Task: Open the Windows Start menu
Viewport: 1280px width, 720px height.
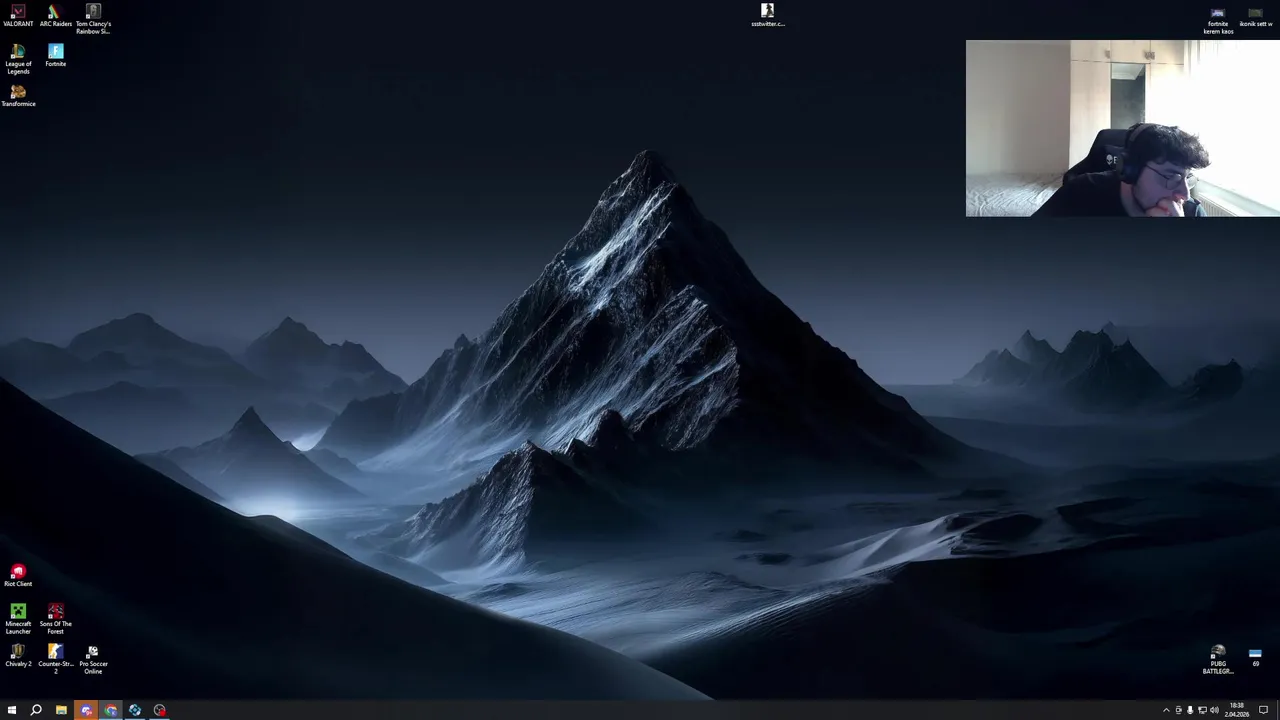Action: tap(12, 710)
